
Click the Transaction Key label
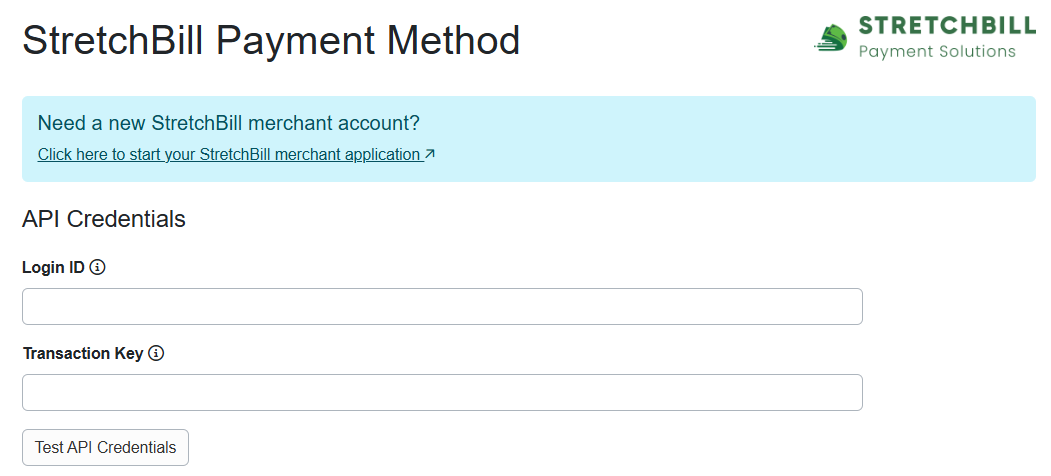[83, 353]
